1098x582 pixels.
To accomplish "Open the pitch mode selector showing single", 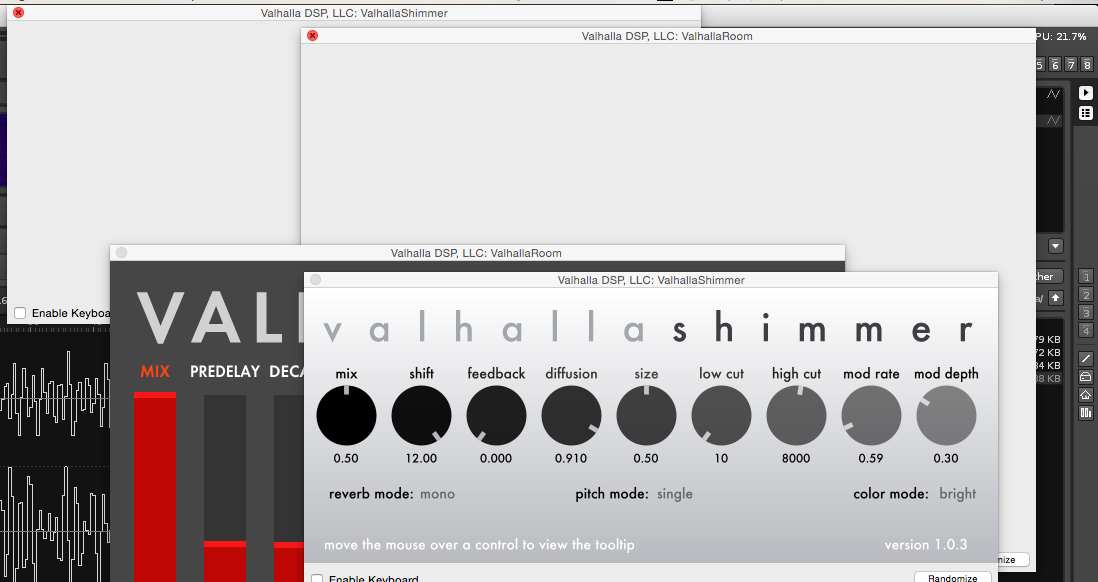I will (675, 494).
